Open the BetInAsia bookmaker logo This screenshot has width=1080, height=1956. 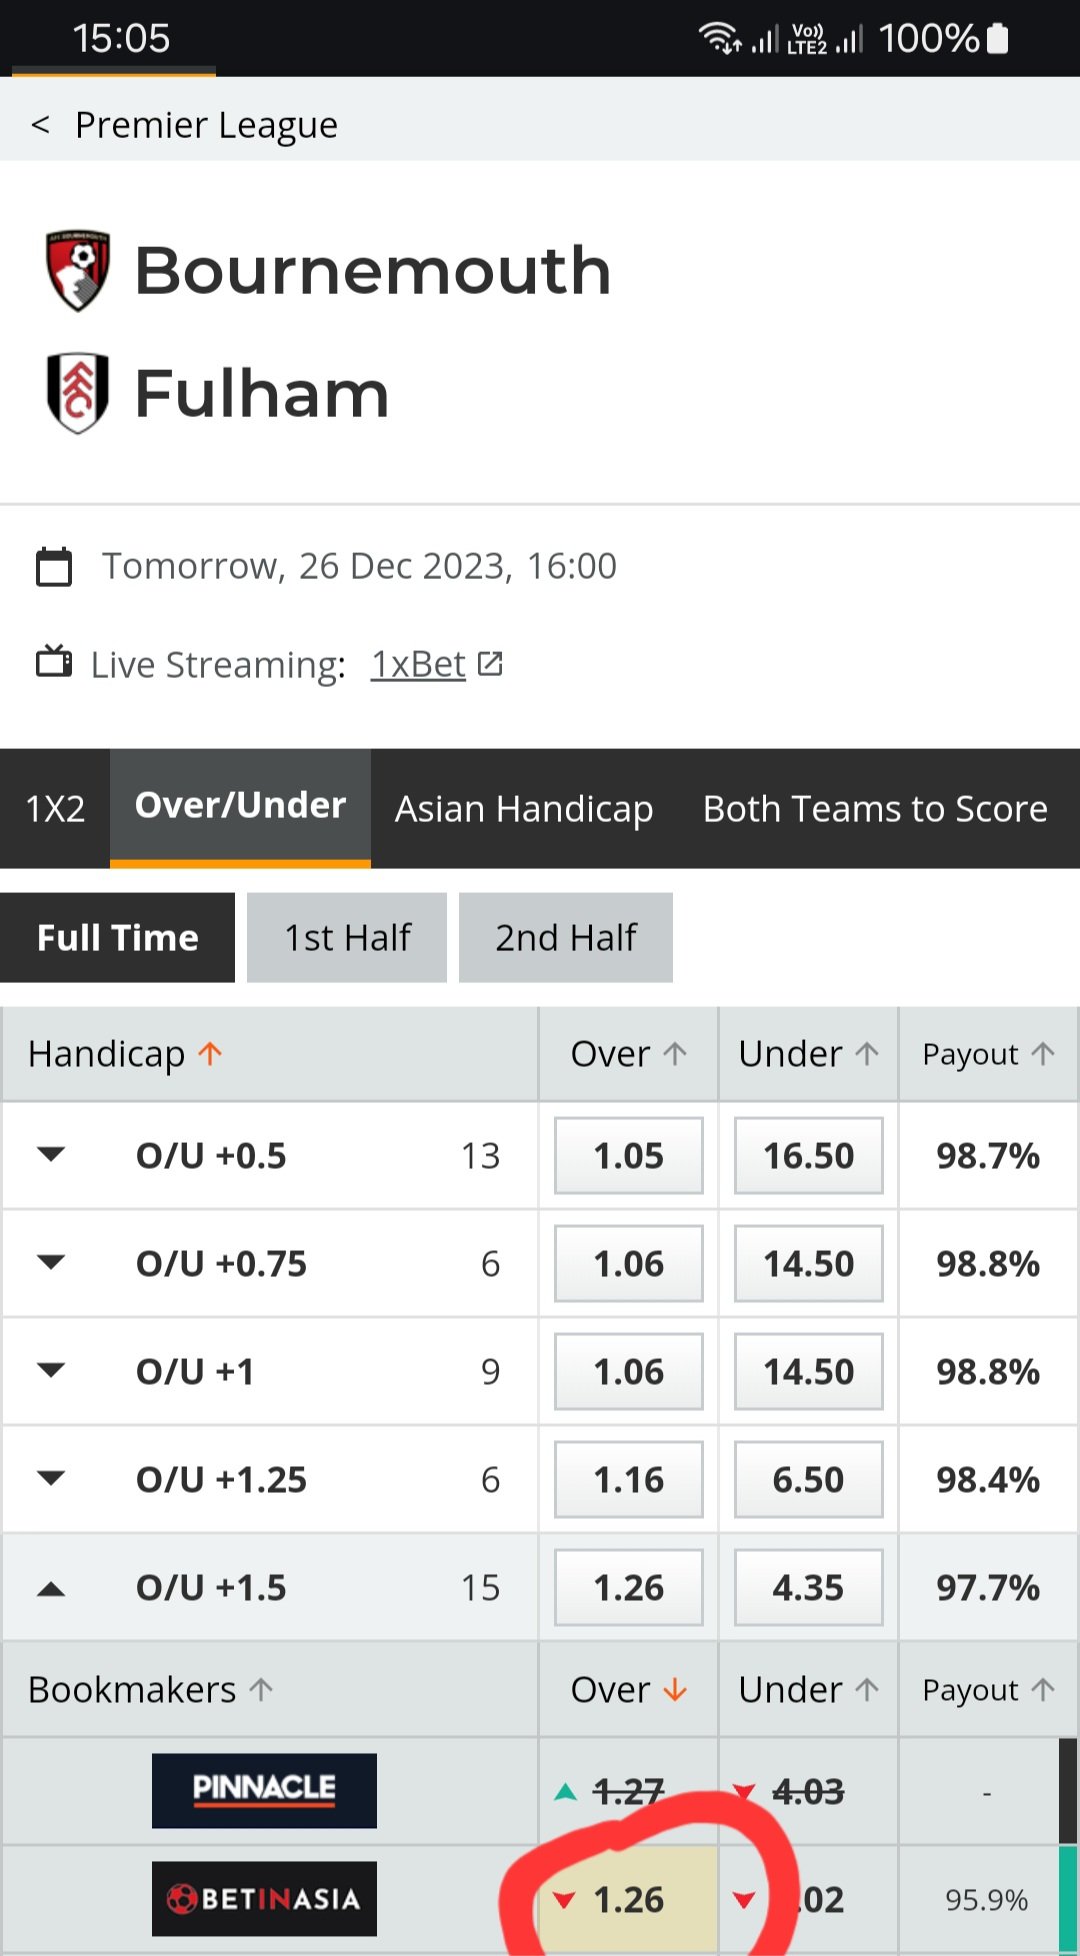click(264, 1898)
